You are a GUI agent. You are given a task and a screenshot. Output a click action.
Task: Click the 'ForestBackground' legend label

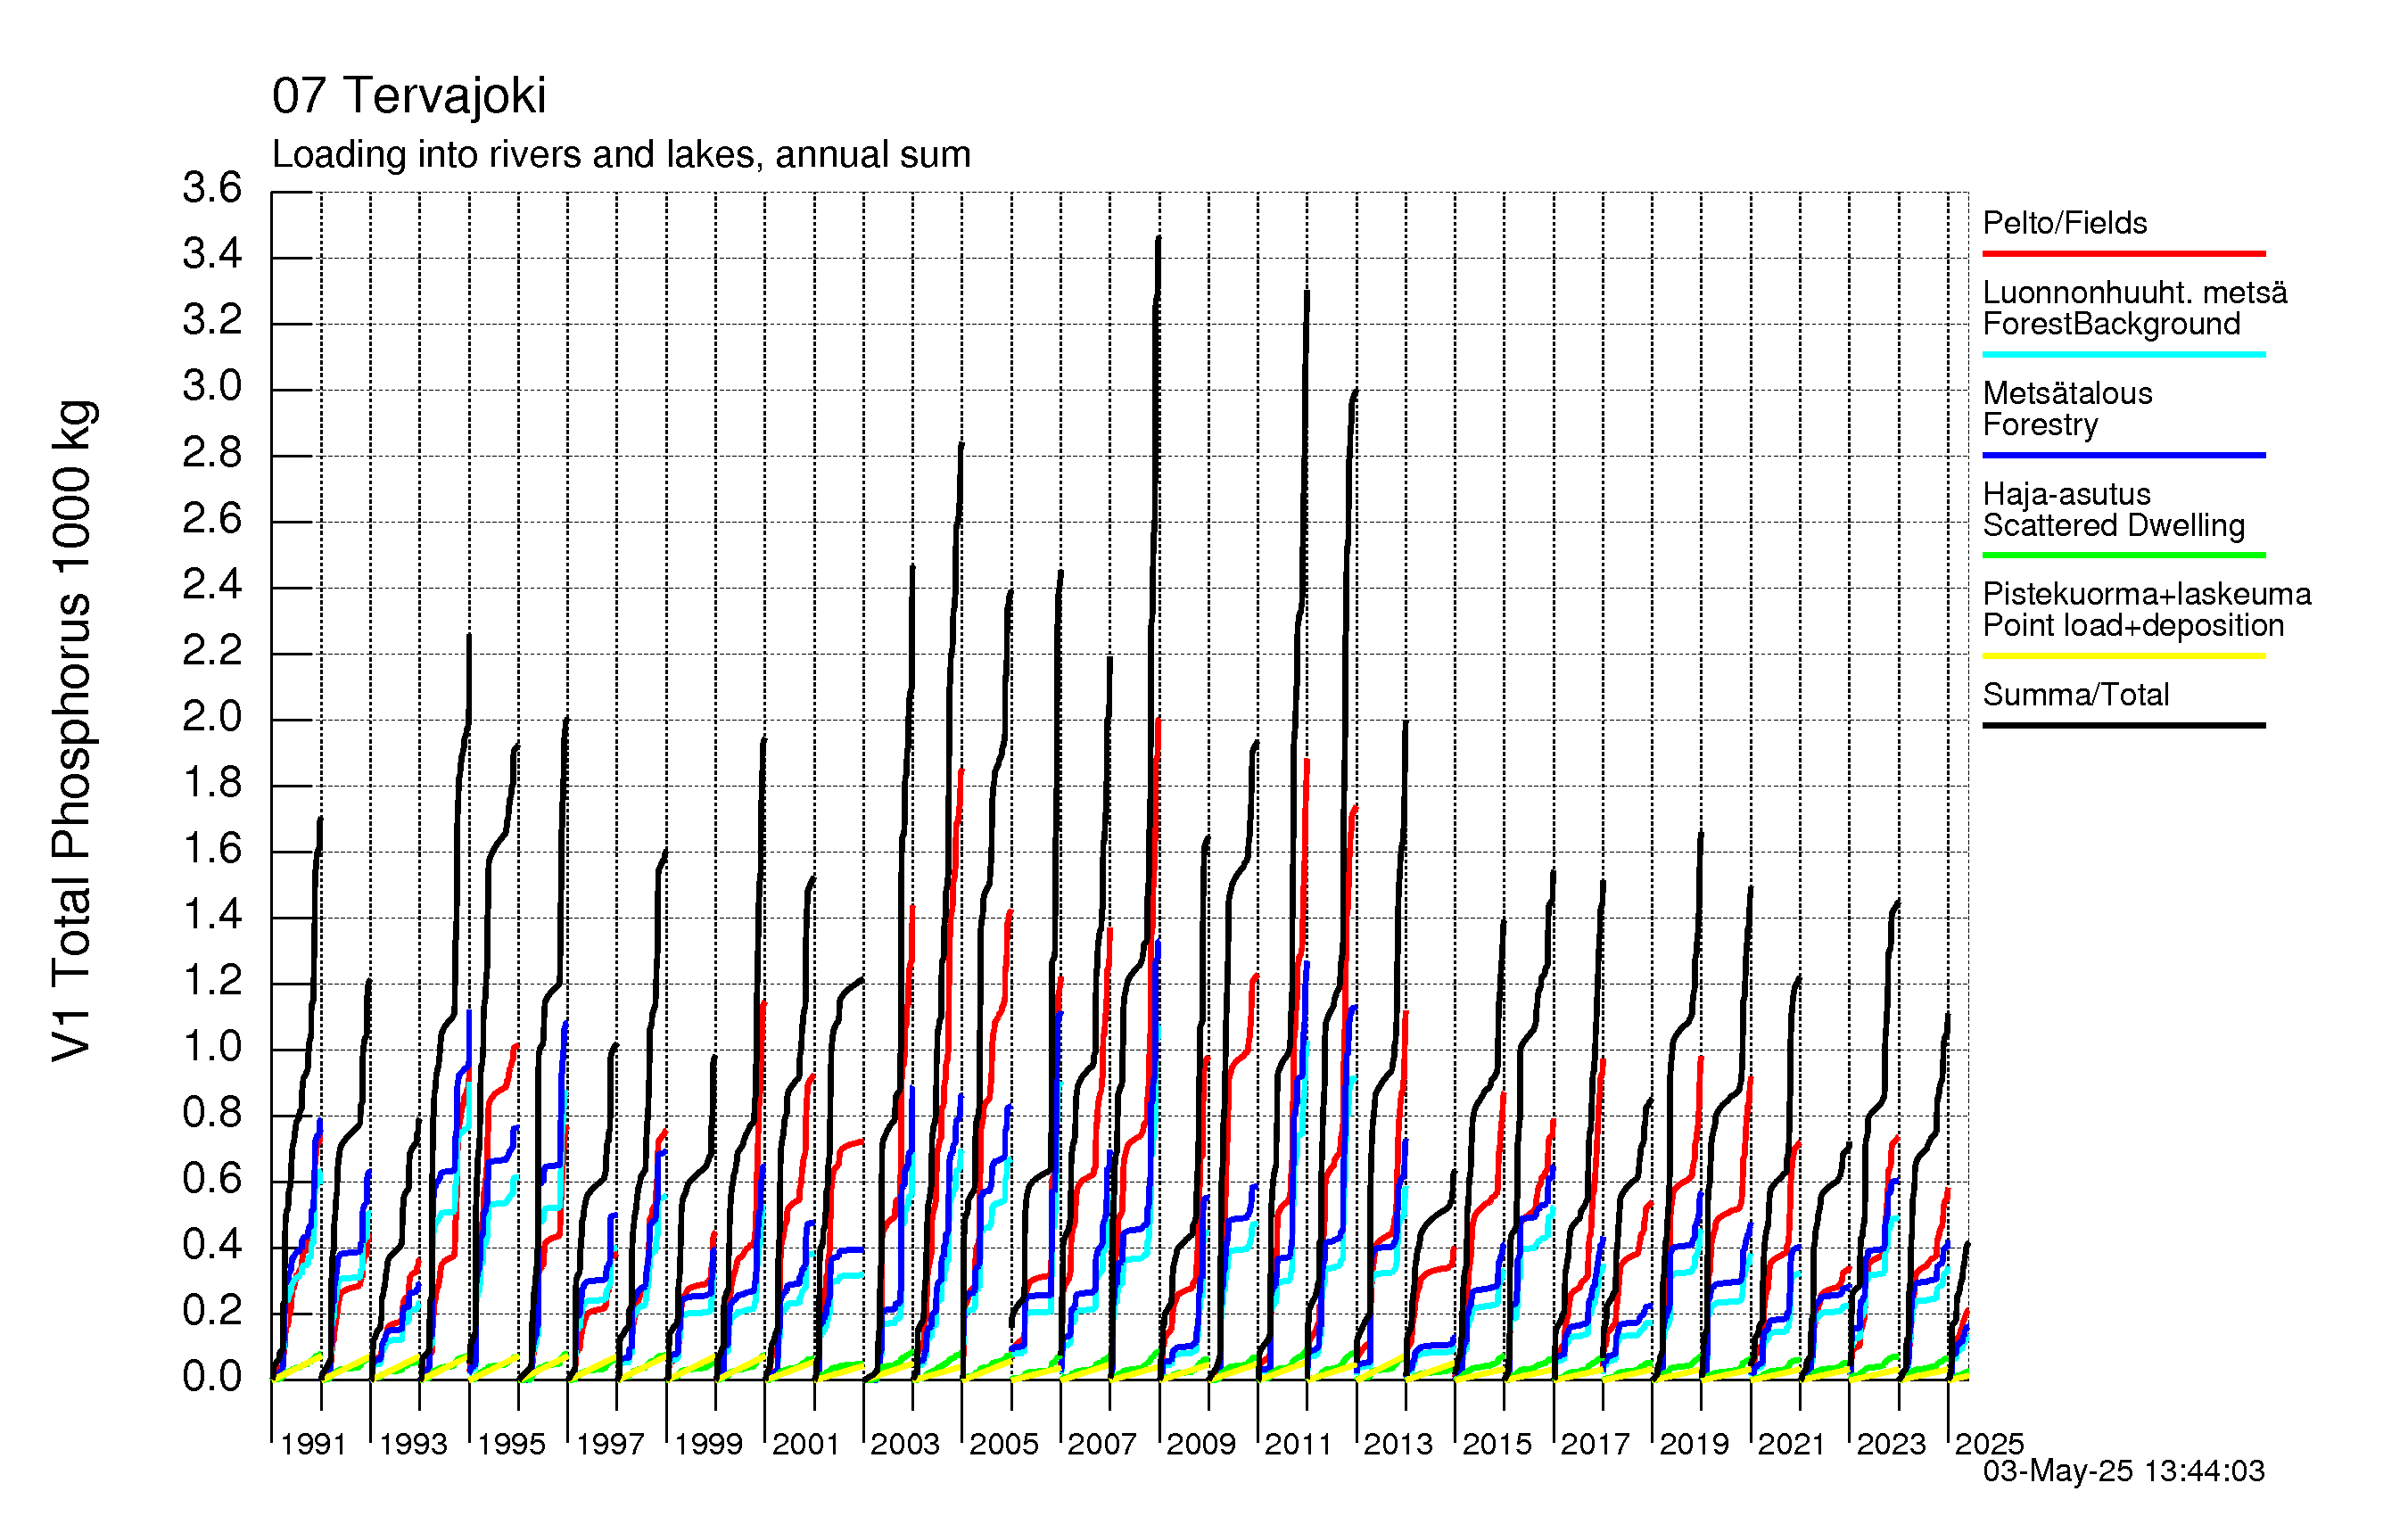click(x=2111, y=324)
